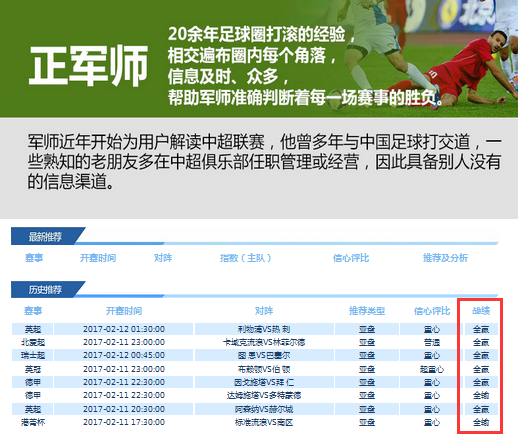The image size is (518, 437).
Task: Click the 港菁杯 league cell
Action: [33, 422]
